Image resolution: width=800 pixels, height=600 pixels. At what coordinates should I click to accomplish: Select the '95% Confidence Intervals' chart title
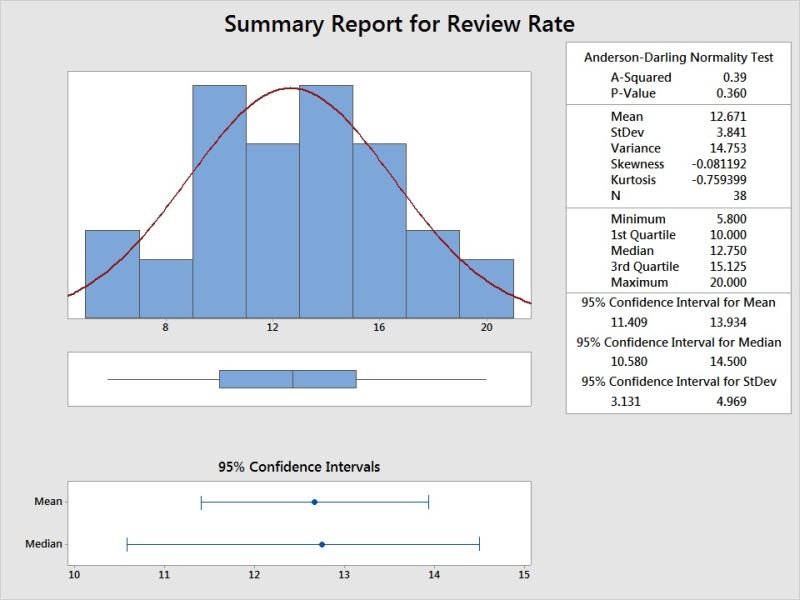(x=299, y=467)
